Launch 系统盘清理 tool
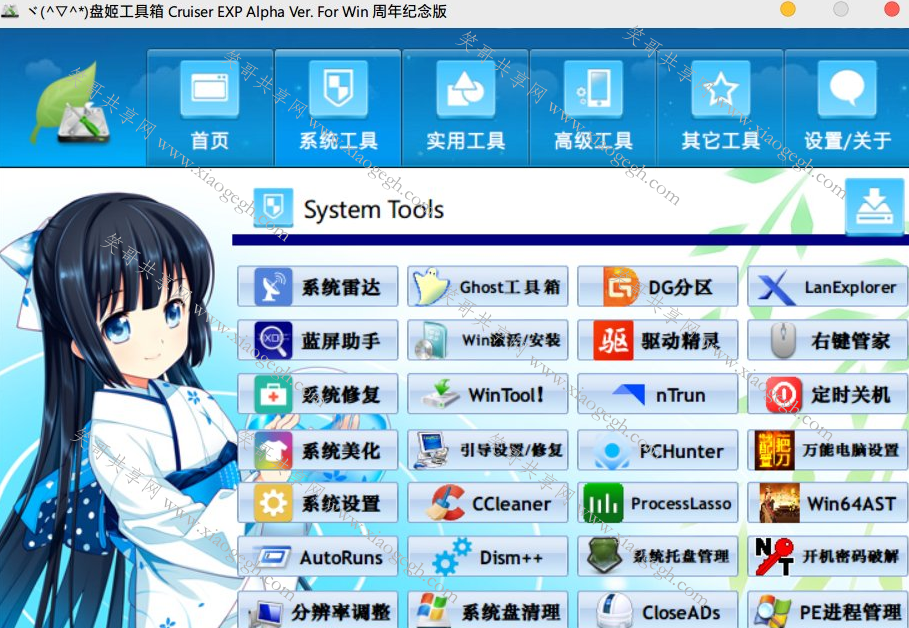Screen dimensions: 909x628 tap(488, 609)
